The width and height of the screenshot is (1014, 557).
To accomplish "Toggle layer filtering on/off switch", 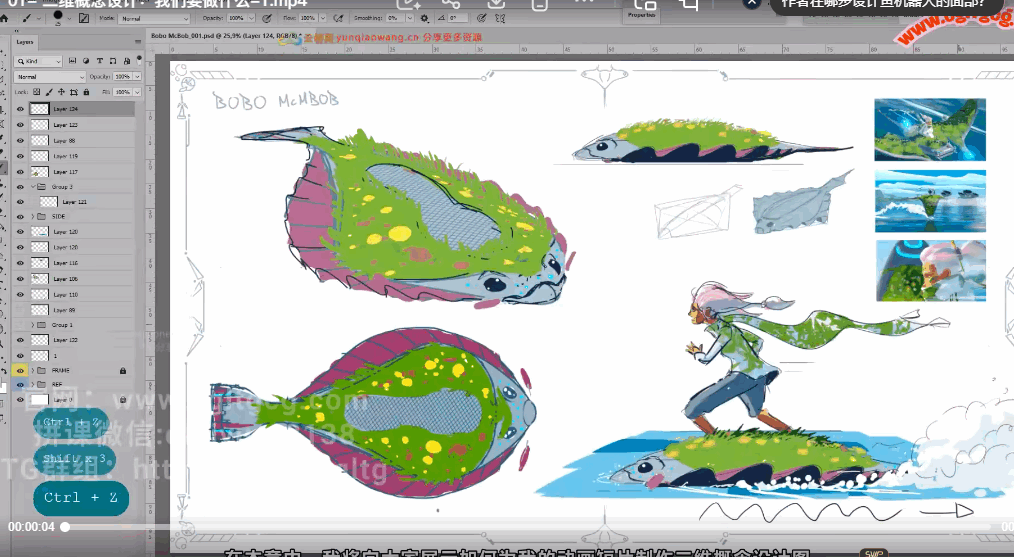I will [x=138, y=61].
